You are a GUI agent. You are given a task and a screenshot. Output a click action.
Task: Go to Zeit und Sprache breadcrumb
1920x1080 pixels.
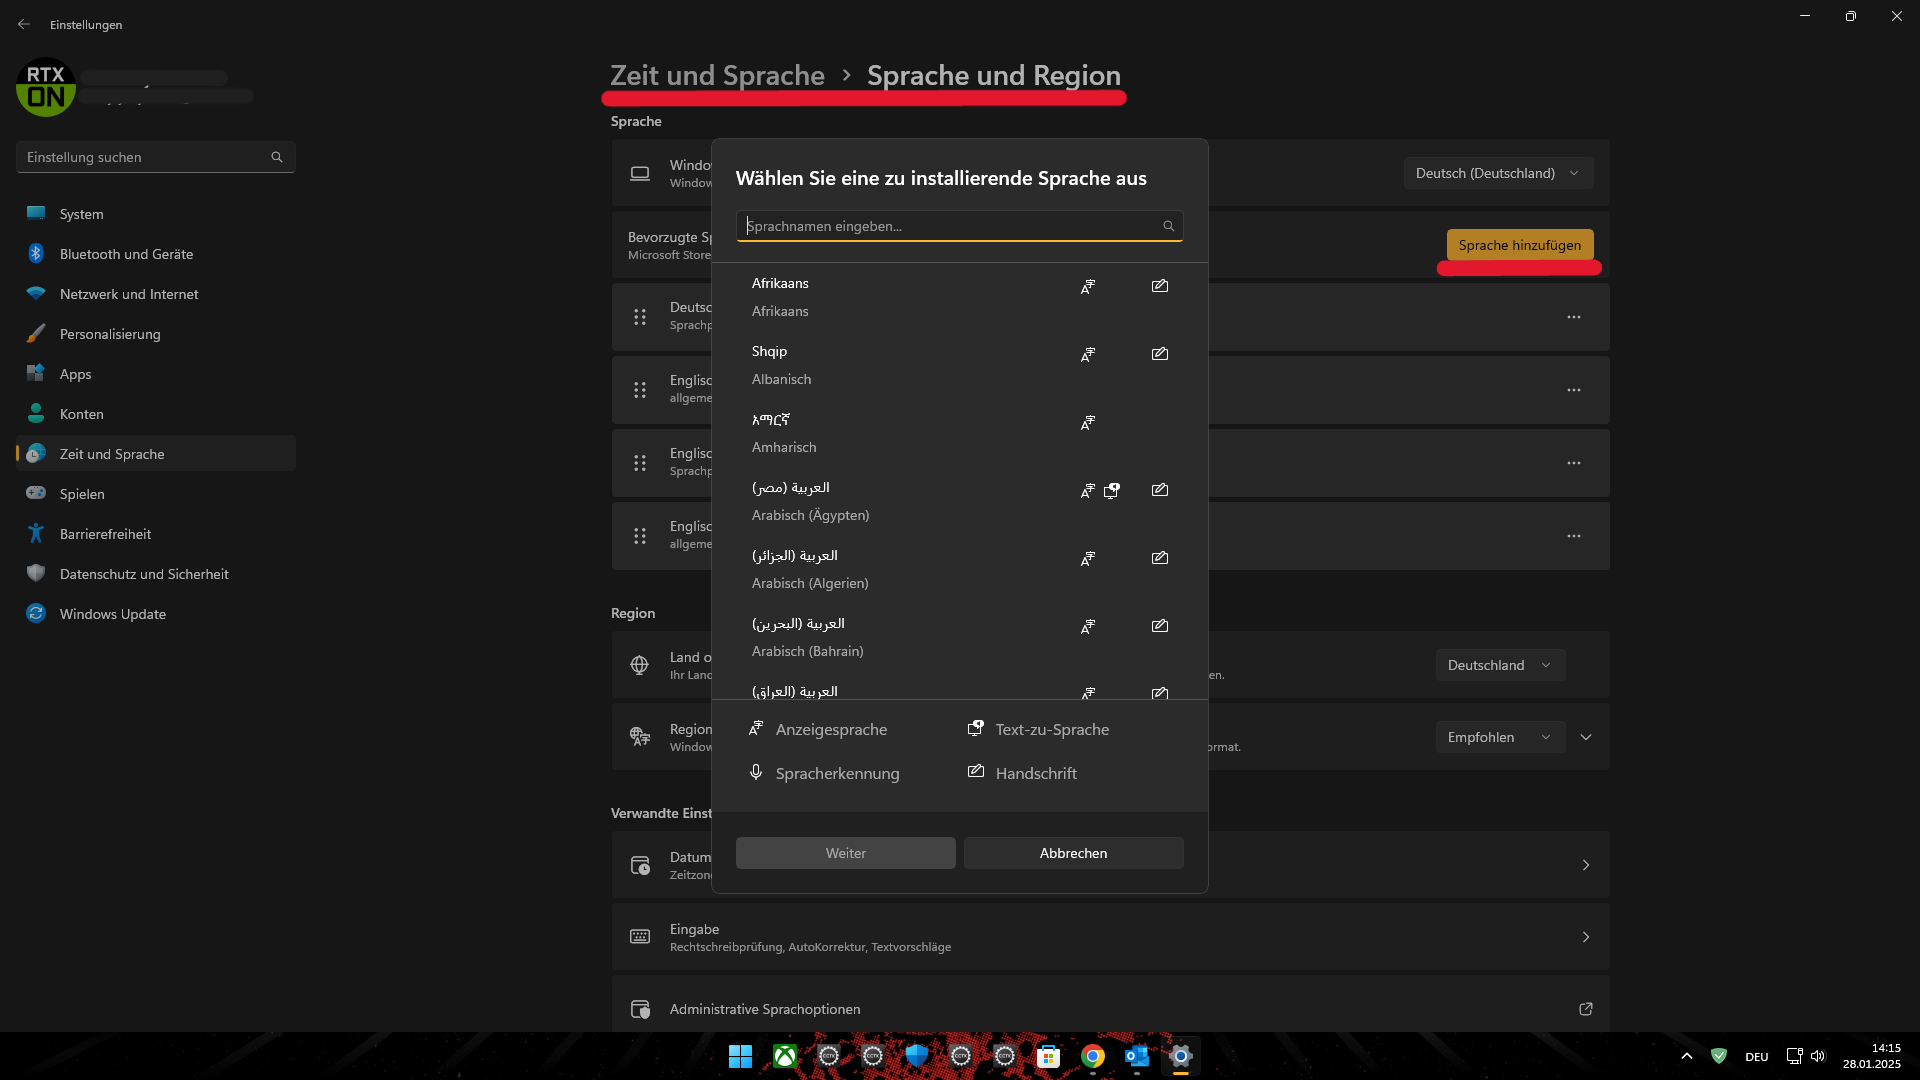tap(717, 75)
